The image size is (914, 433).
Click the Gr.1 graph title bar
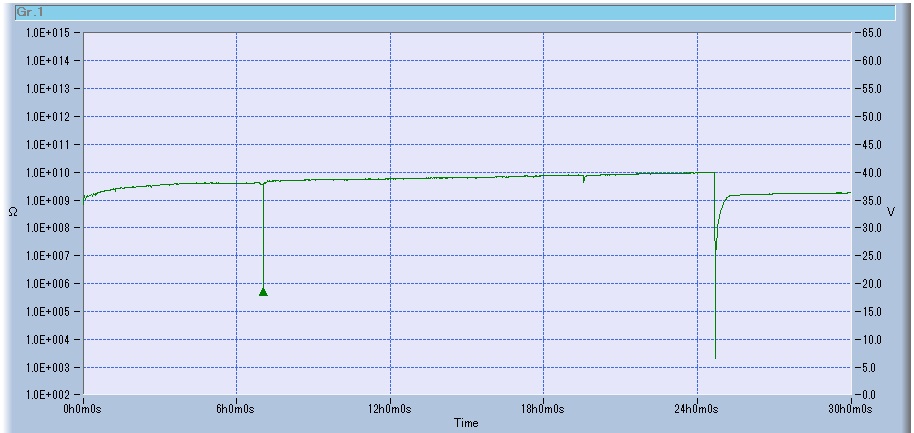click(x=455, y=12)
